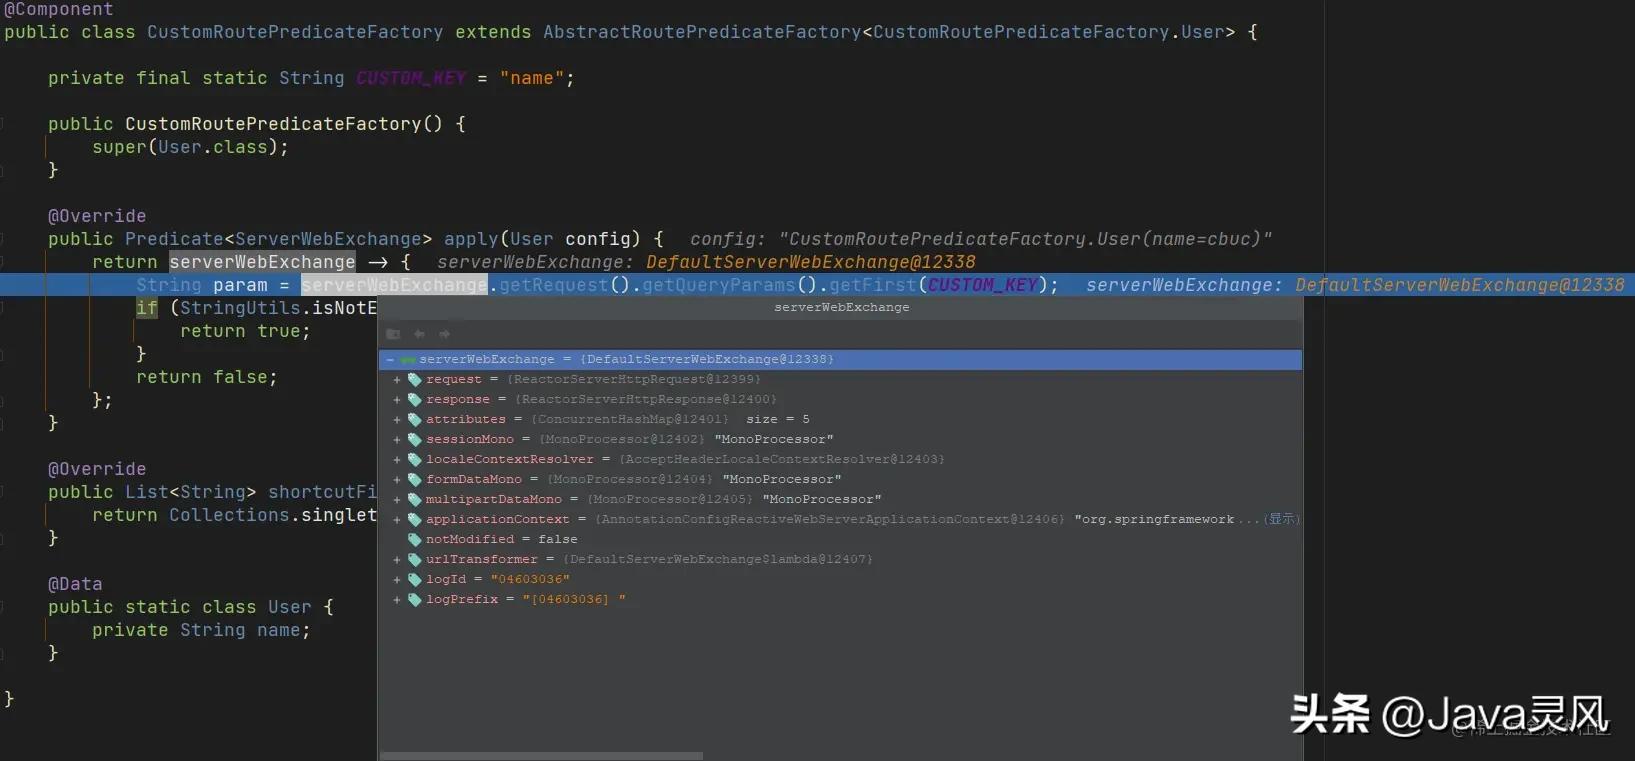Expand the multipartDataMono node

(397, 500)
